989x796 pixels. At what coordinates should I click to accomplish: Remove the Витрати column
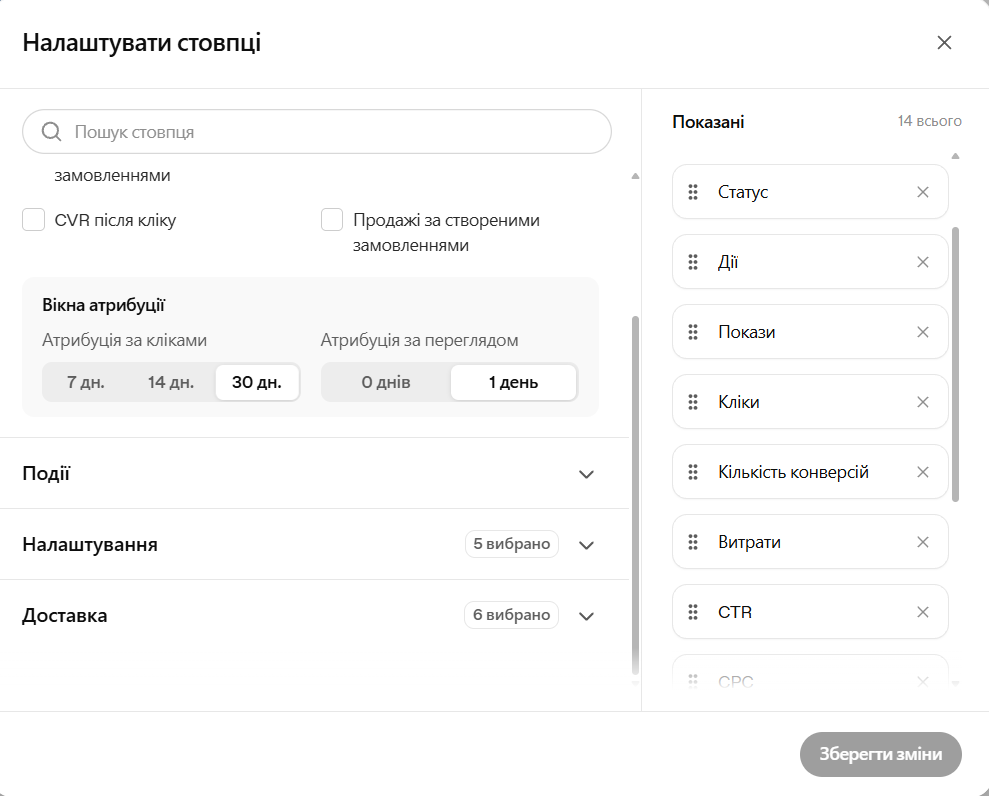pos(923,542)
